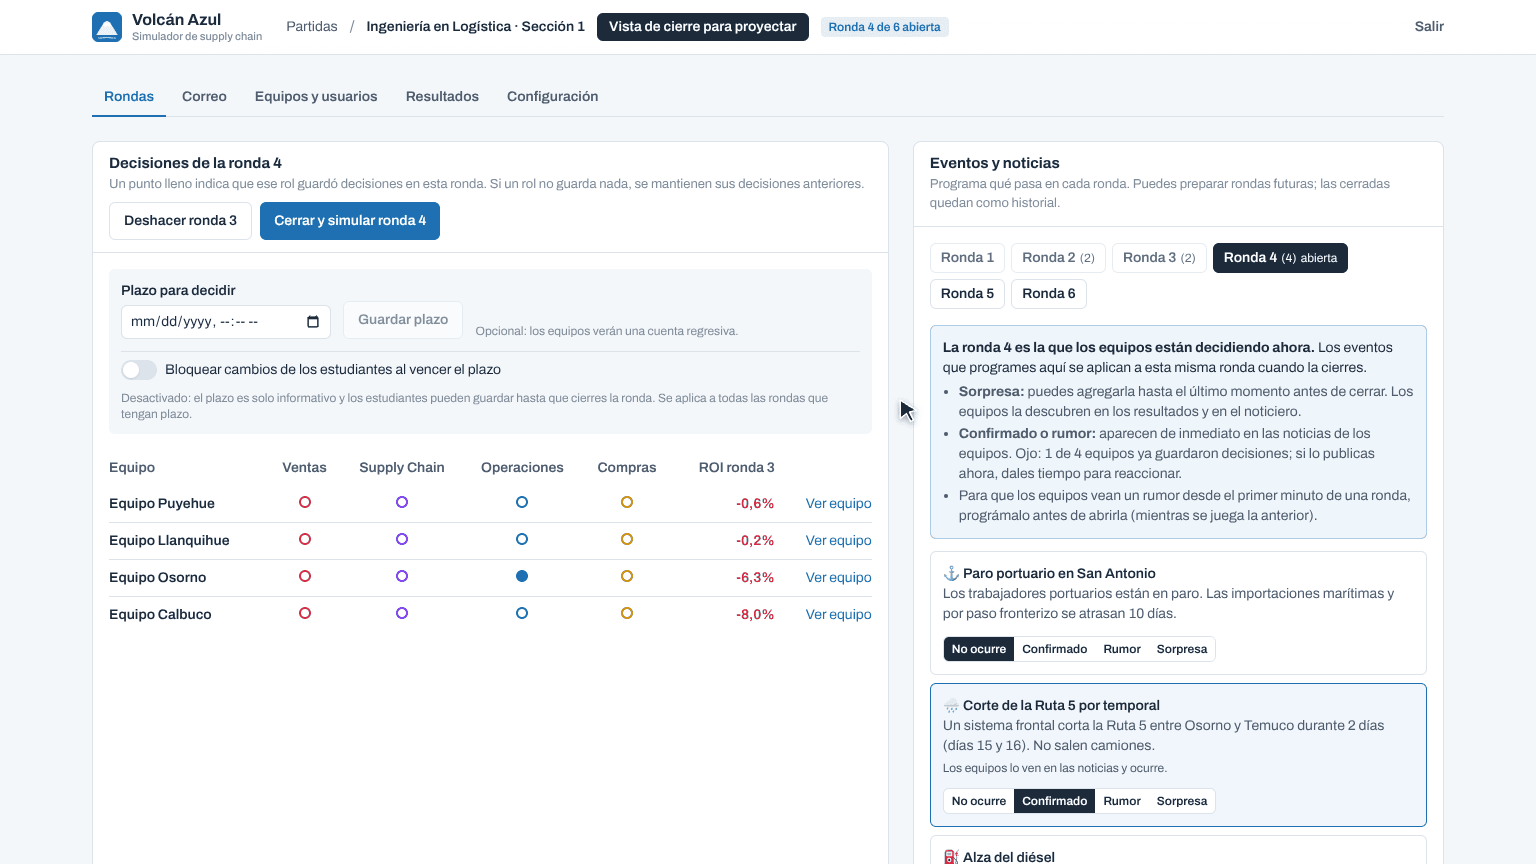Viewport: 1536px width, 864px height.
Task: Click Equipo Calbuco's yellow Compras dot
Action: [x=627, y=613]
